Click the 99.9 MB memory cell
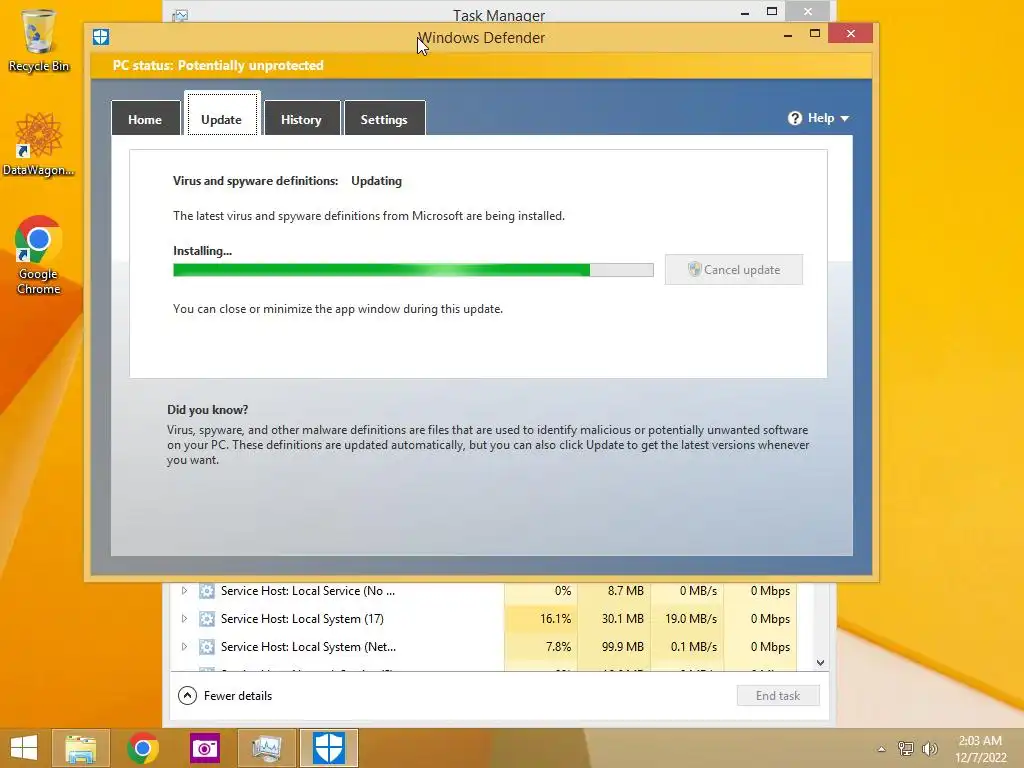Image resolution: width=1024 pixels, height=768 pixels. pos(614,647)
